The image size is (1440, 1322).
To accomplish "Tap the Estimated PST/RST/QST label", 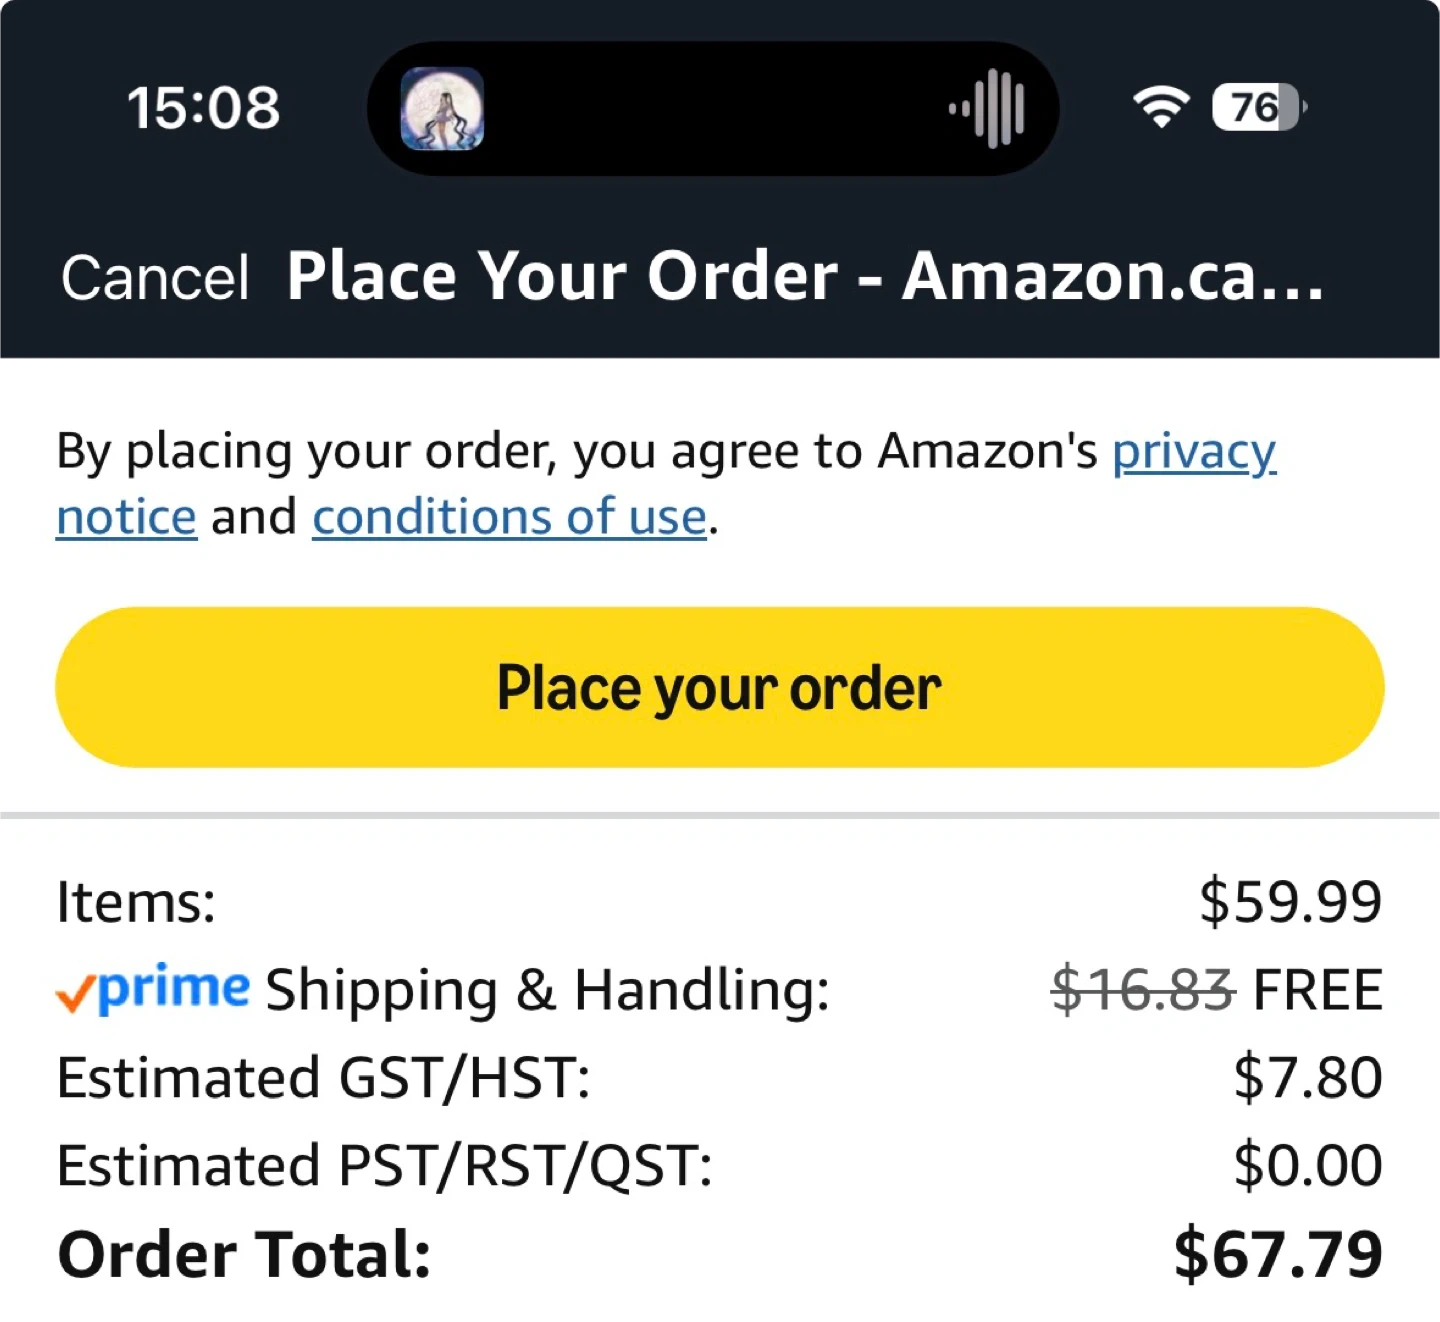I will pos(385,1166).
